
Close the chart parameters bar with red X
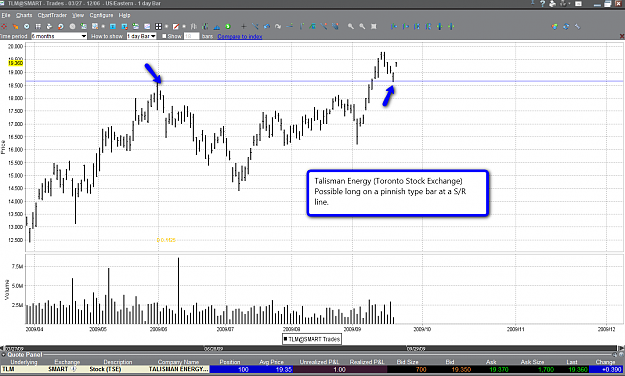621,36
